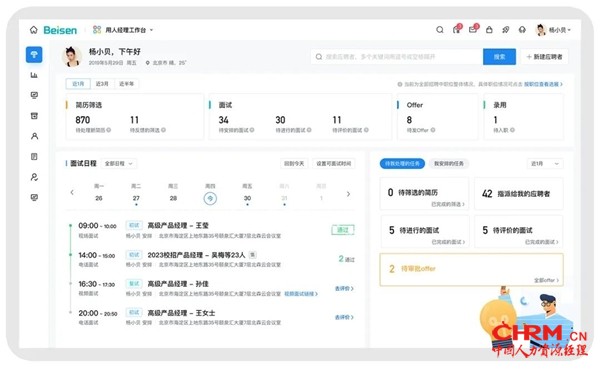
Task: Click the 设置可面试时间 button
Action: (334, 163)
